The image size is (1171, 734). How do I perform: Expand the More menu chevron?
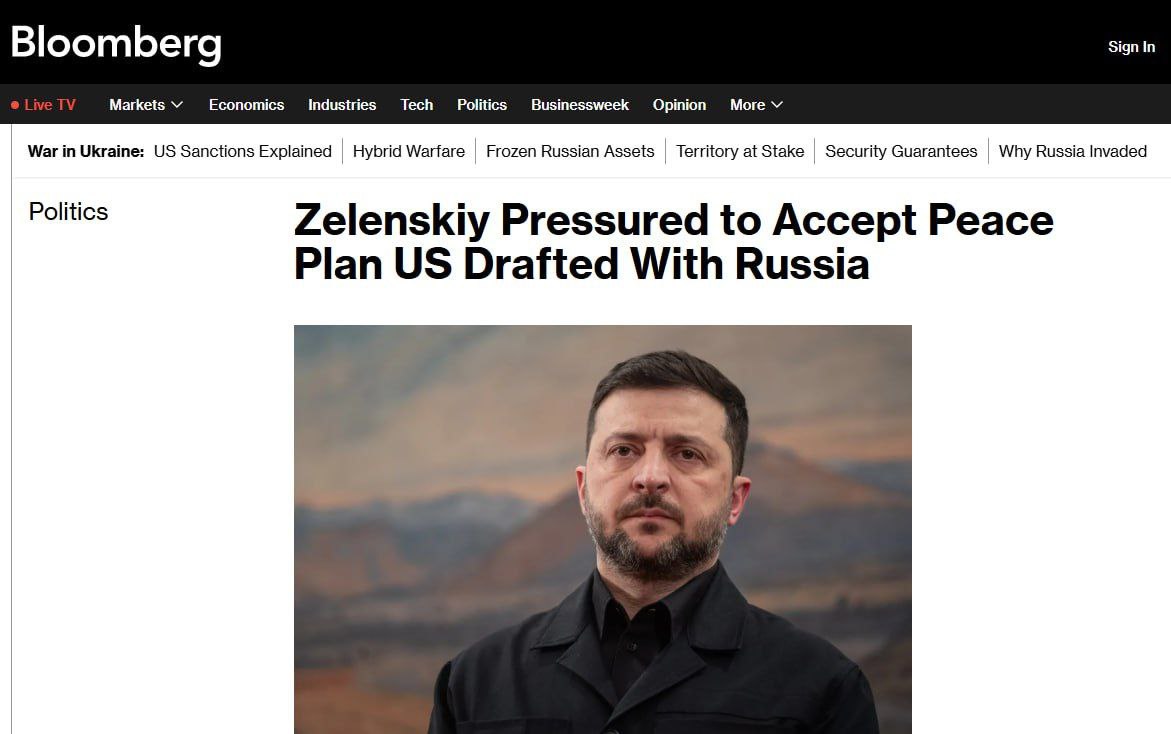click(777, 105)
